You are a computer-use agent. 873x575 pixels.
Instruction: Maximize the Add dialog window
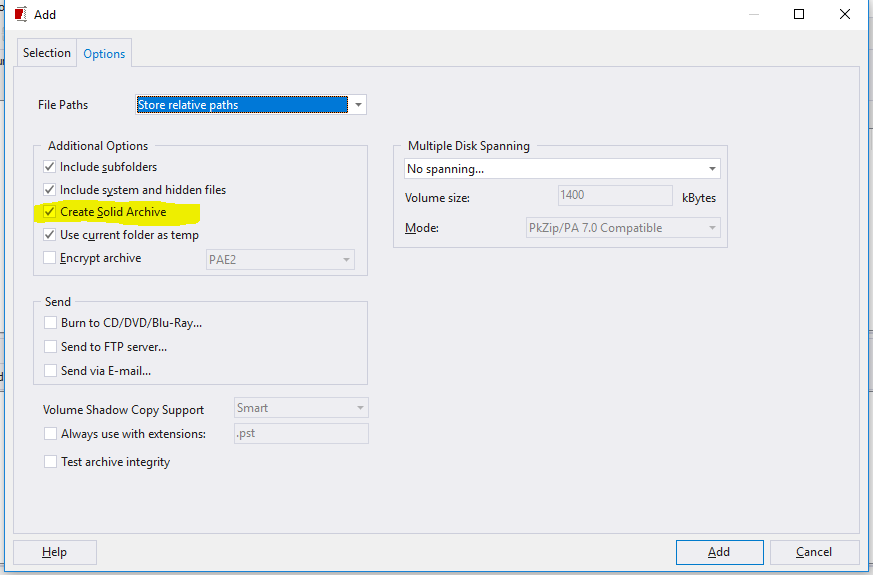point(799,14)
